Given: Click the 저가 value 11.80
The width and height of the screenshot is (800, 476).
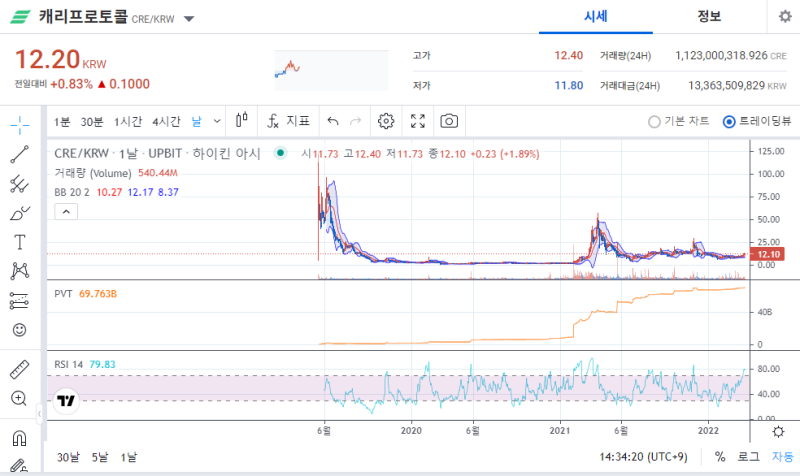Looking at the screenshot, I should click(x=568, y=85).
